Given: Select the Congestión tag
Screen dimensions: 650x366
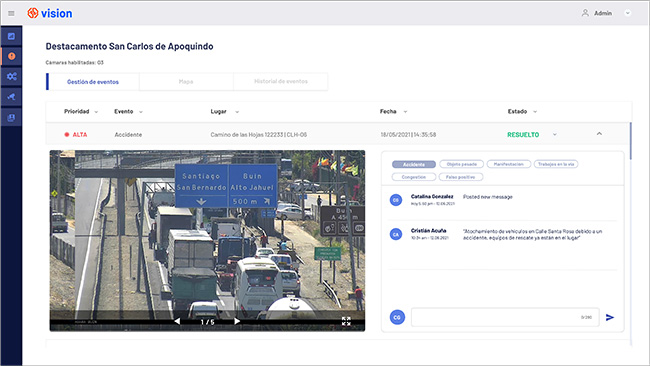Looking at the screenshot, I should (414, 177).
